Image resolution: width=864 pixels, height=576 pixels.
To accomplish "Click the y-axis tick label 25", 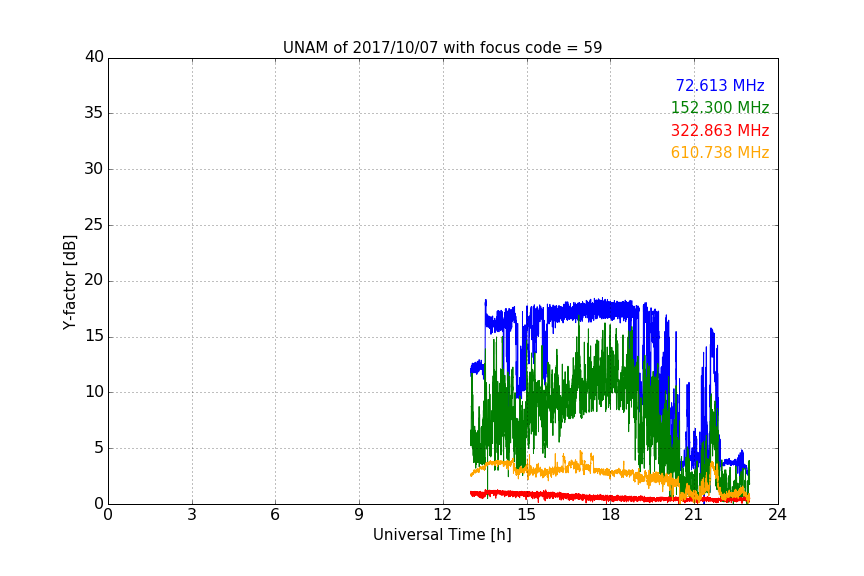I will coord(94,224).
